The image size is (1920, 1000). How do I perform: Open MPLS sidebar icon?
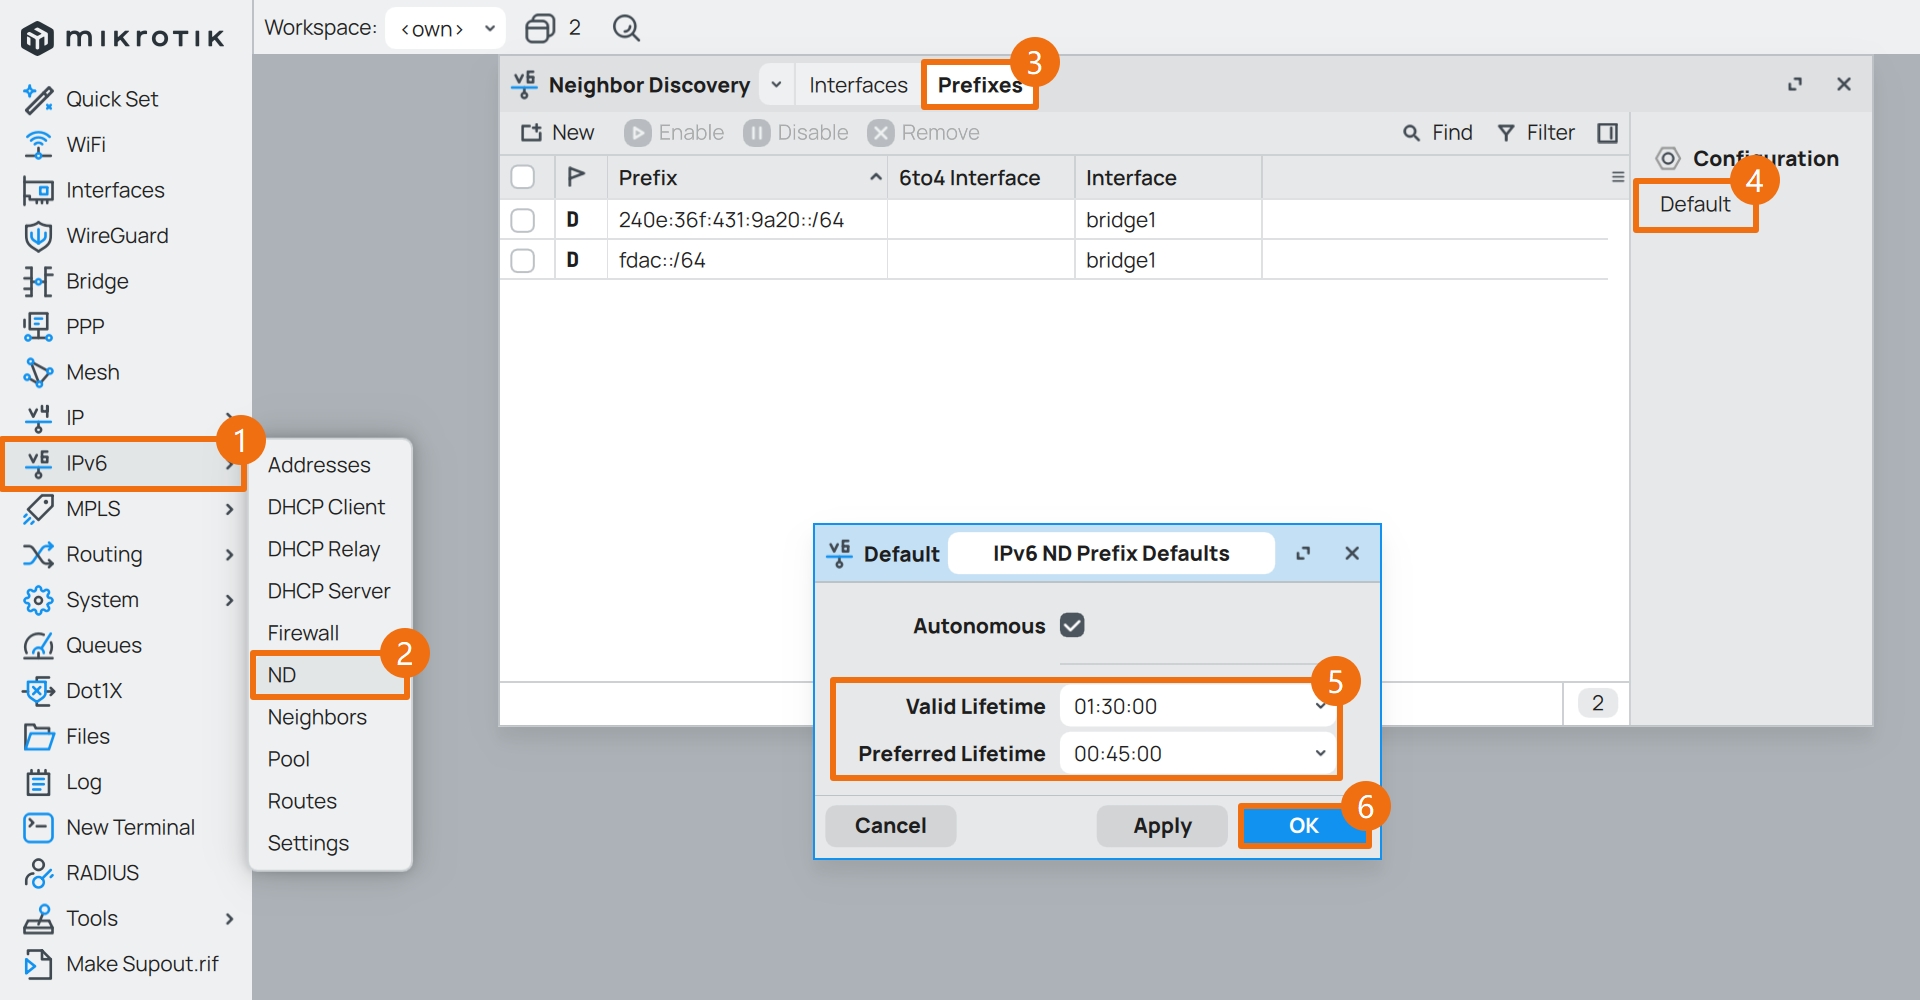(x=38, y=509)
